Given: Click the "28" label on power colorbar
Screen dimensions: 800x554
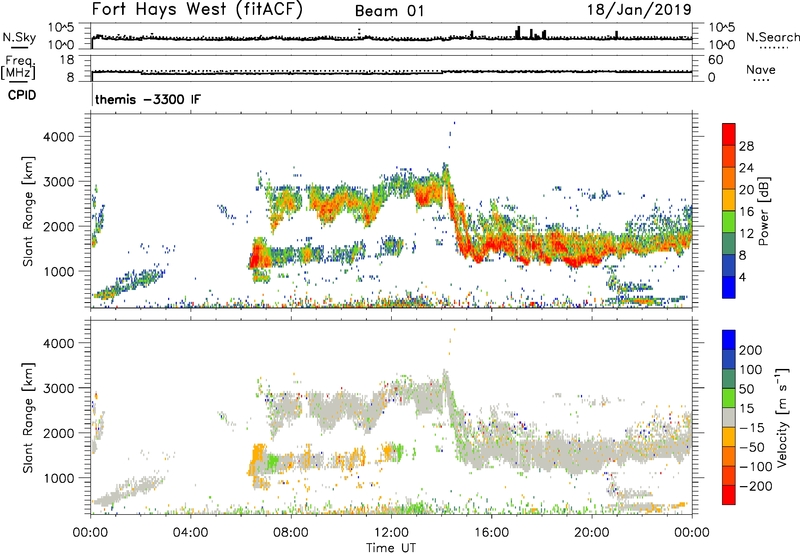Looking at the screenshot, I should (746, 146).
